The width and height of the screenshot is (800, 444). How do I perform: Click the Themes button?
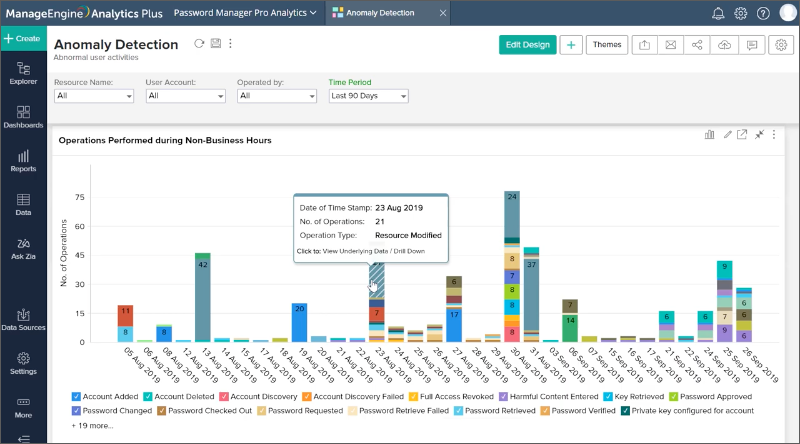(606, 45)
